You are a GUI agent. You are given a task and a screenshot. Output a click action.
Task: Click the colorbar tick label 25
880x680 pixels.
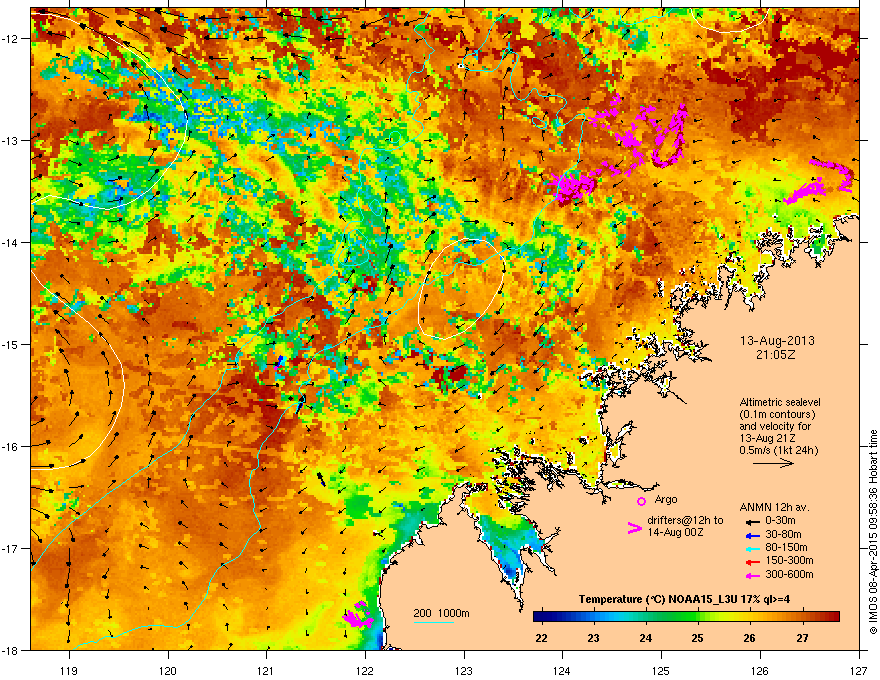point(698,638)
